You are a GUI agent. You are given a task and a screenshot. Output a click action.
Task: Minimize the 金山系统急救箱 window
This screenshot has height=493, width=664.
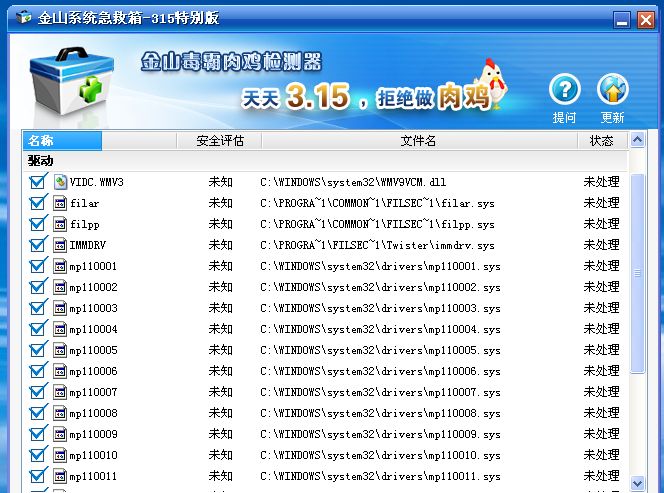point(622,19)
